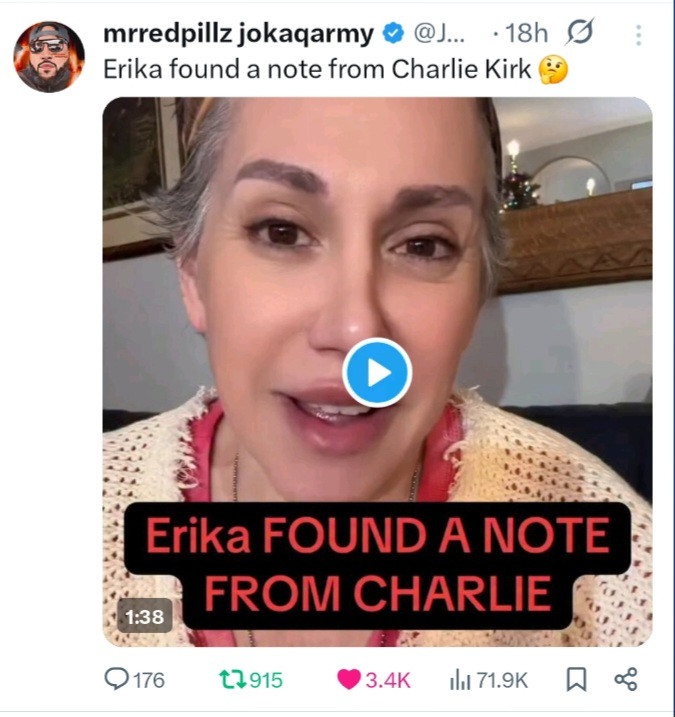Click the thinking face emoji
The image size is (675, 717).
click(553, 70)
